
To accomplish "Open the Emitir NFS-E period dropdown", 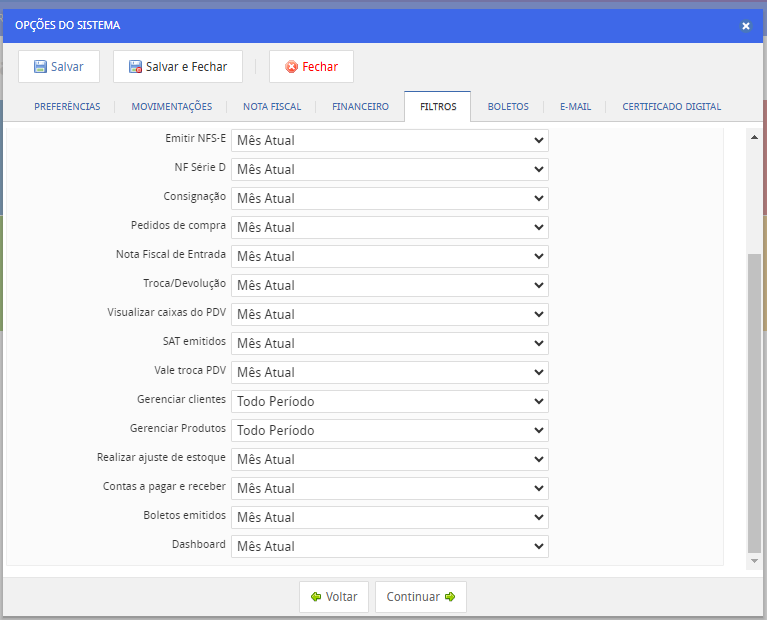I will click(389, 140).
